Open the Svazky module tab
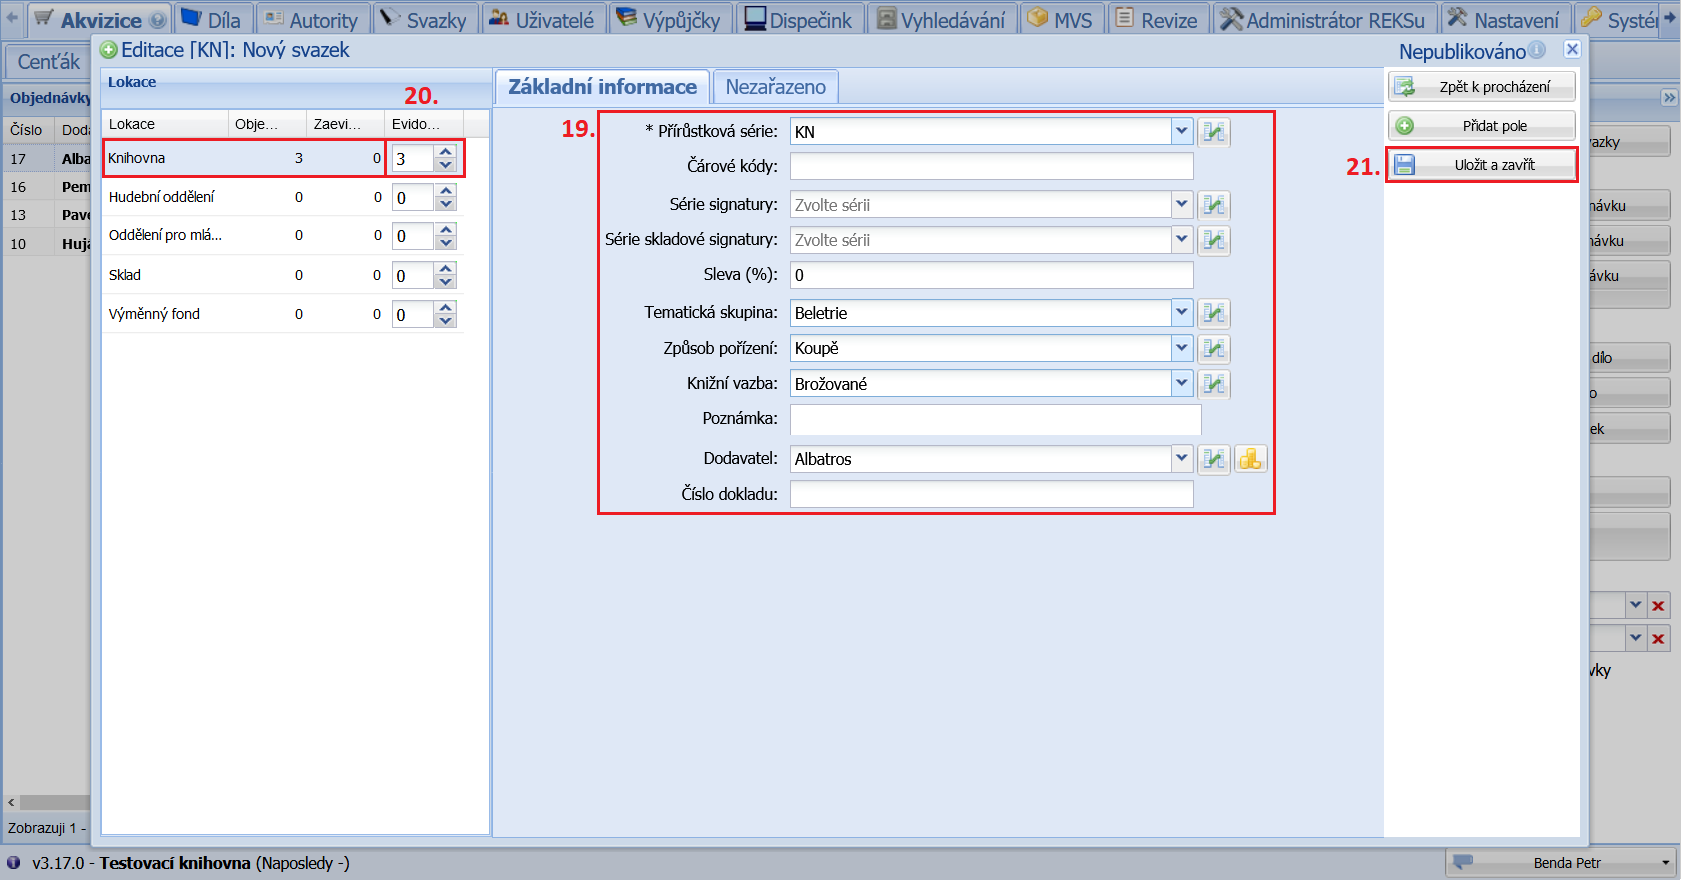This screenshot has height=880, width=1681. click(x=424, y=20)
